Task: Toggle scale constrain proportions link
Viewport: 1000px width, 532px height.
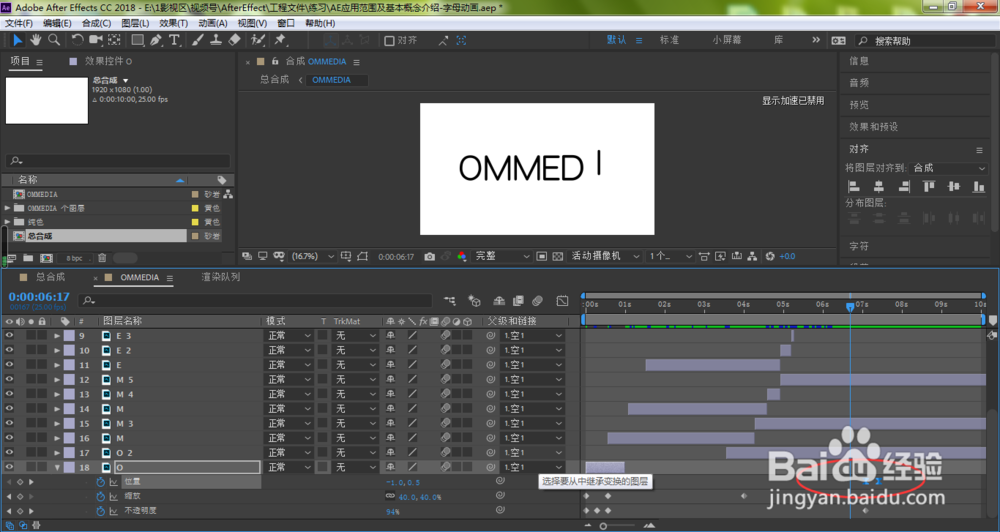Action: 390,496
